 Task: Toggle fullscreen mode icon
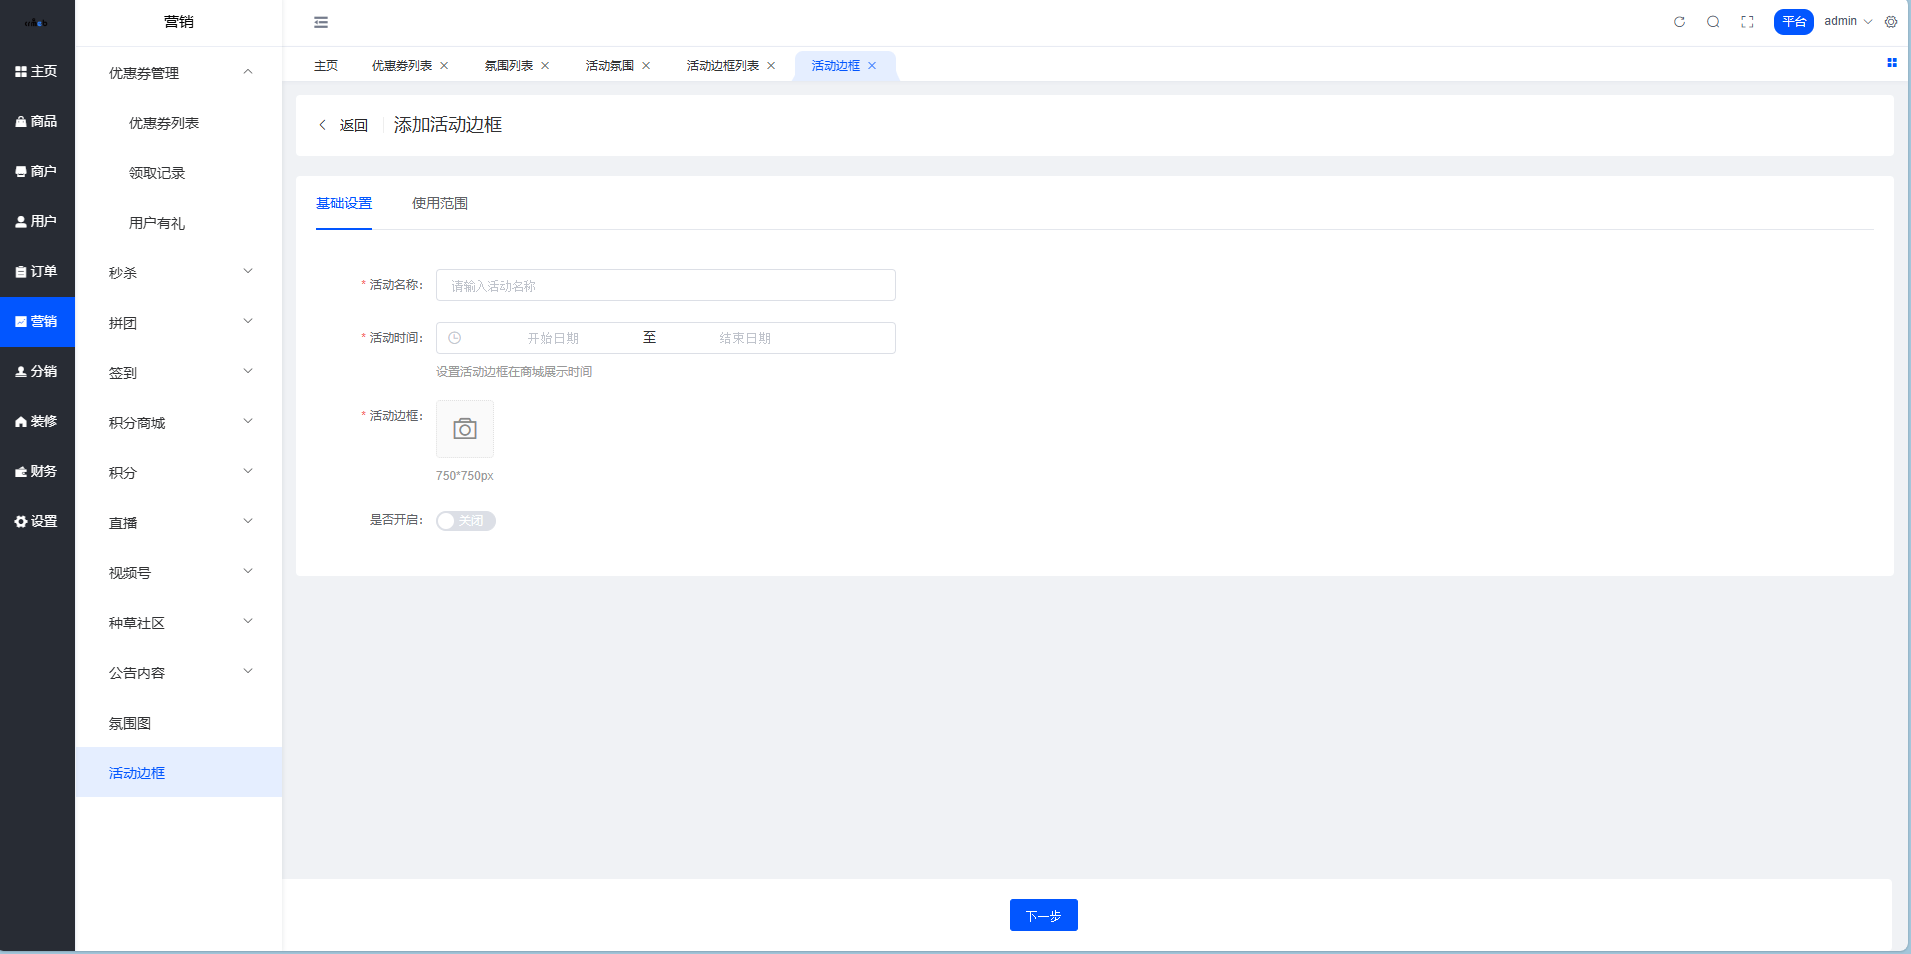pos(1747,22)
